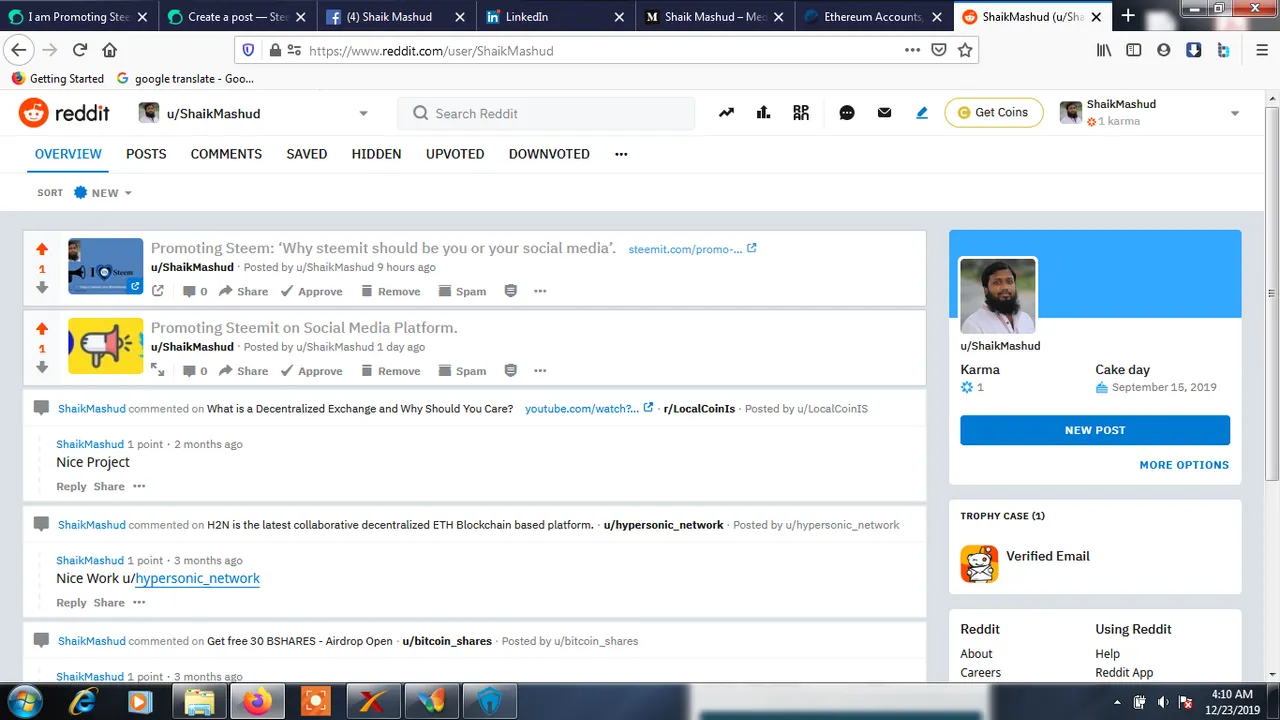
Task: Click the Get Coins button
Action: (993, 113)
